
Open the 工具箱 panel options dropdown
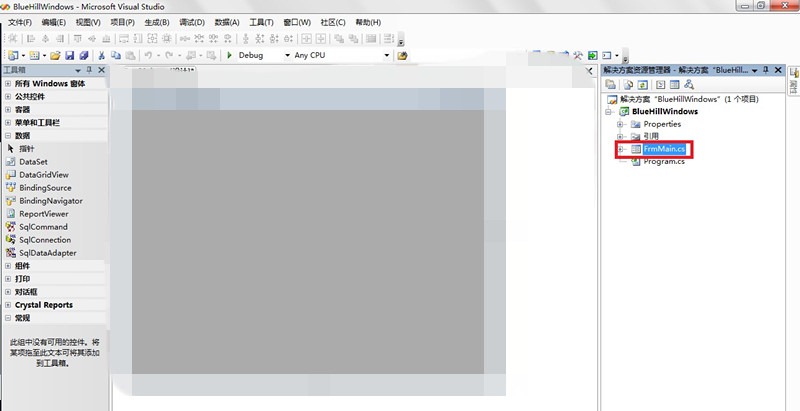[x=78, y=70]
